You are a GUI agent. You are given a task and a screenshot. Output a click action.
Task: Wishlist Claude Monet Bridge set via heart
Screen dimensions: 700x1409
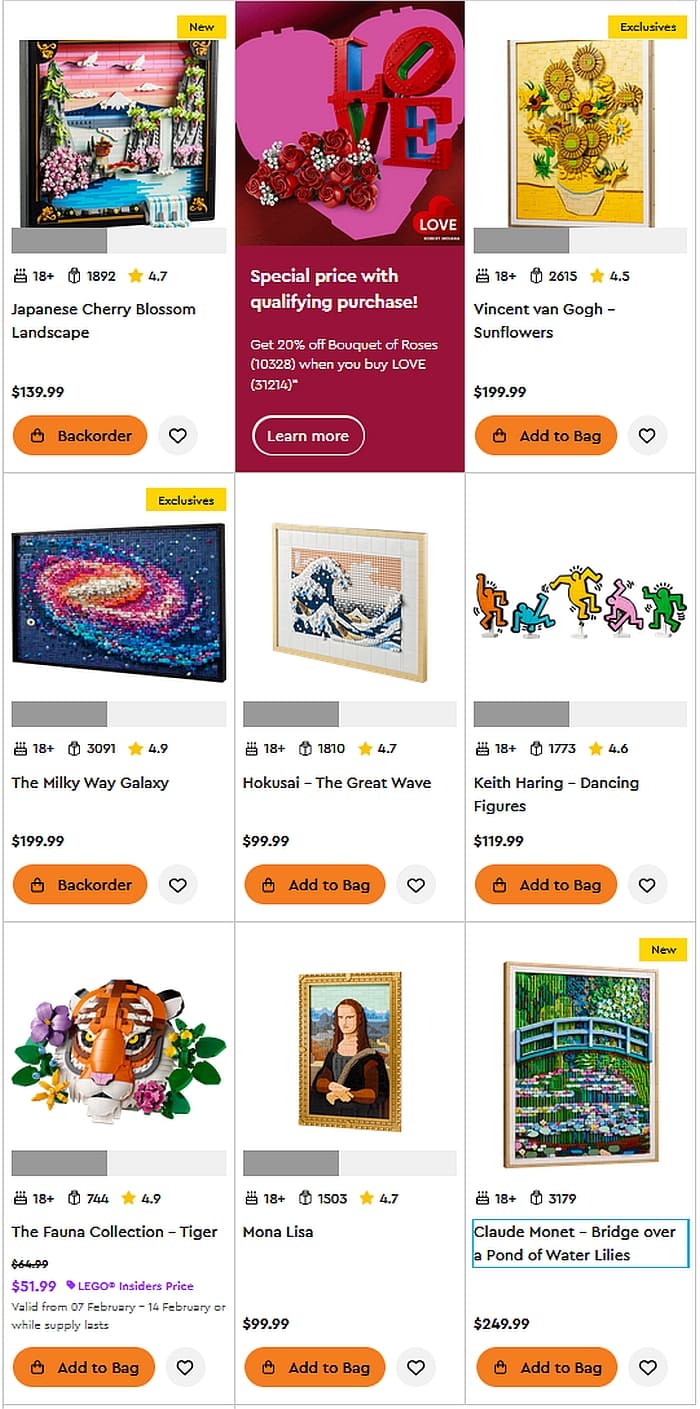[x=647, y=1367]
